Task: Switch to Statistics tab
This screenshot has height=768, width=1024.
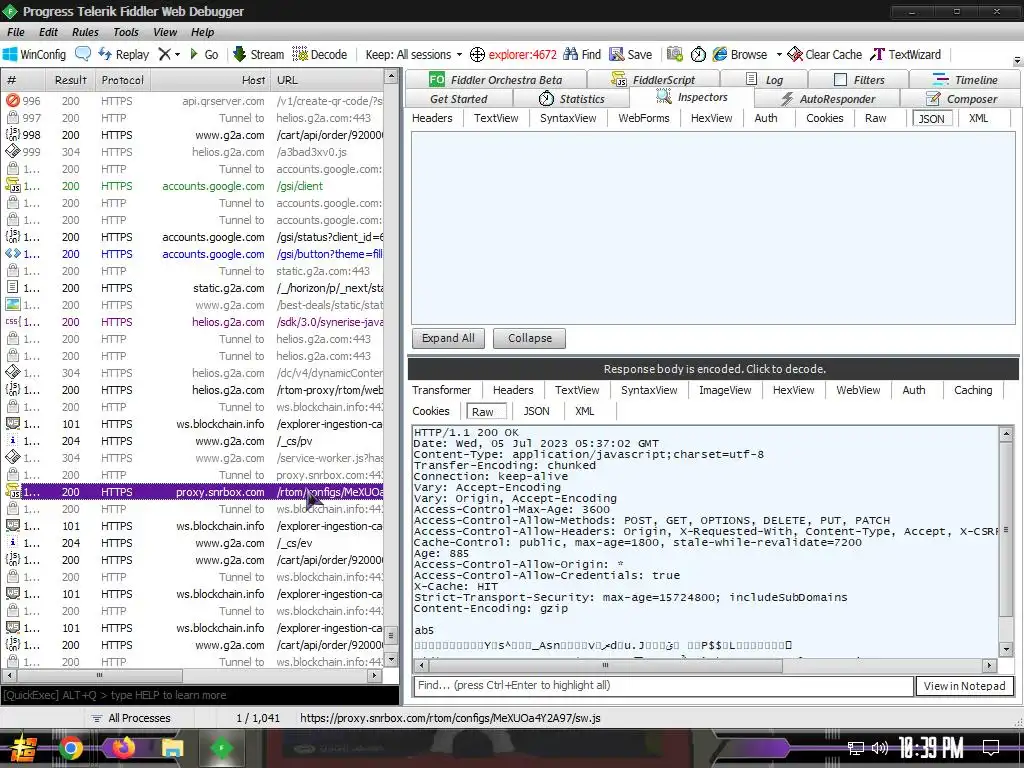Action: (572, 99)
